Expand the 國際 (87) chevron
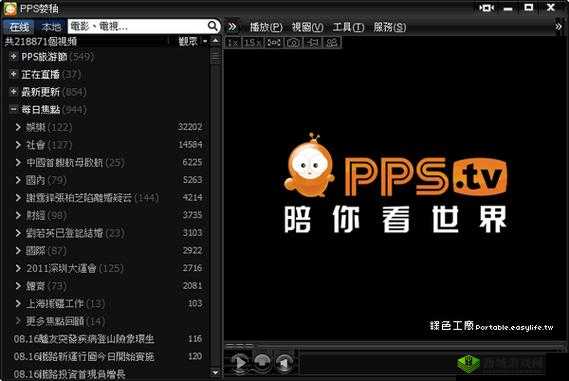The width and height of the screenshot is (569, 381). [18, 250]
